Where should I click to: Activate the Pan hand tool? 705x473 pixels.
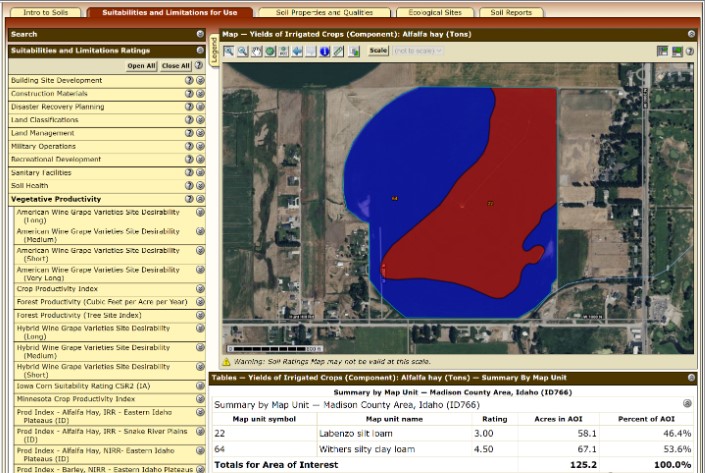(256, 51)
